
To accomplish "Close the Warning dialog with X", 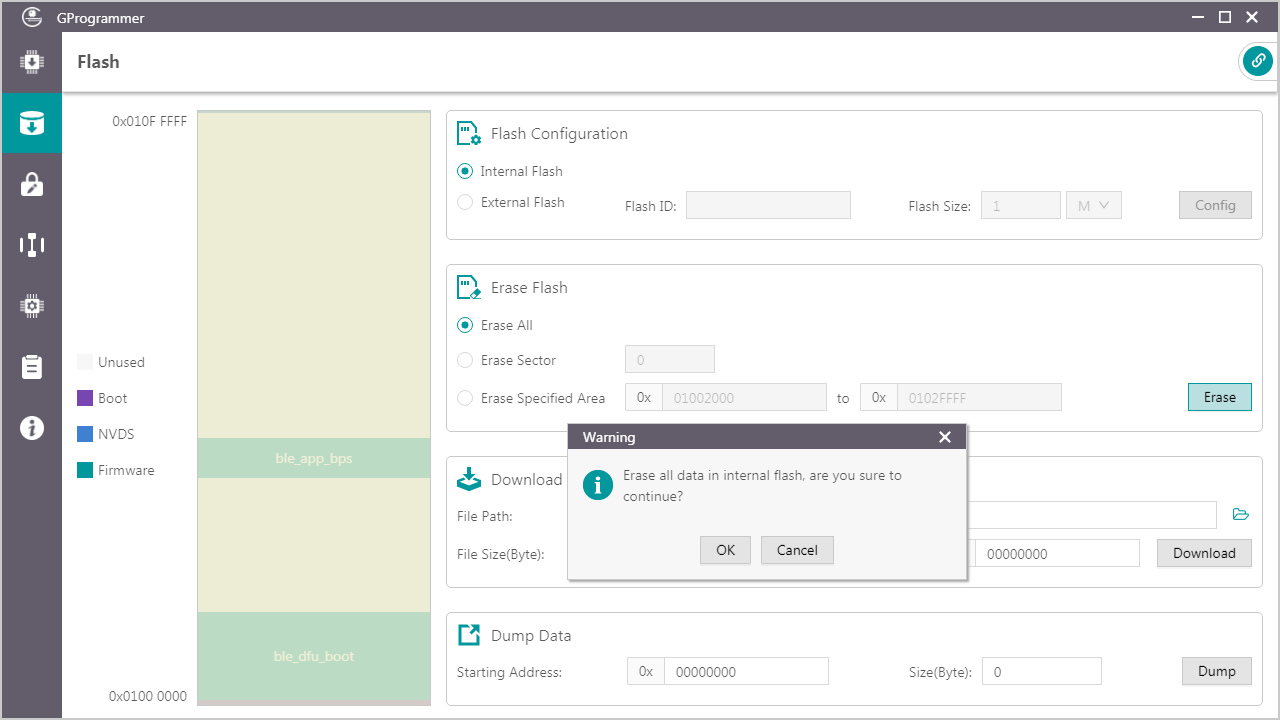I will pos(945,437).
